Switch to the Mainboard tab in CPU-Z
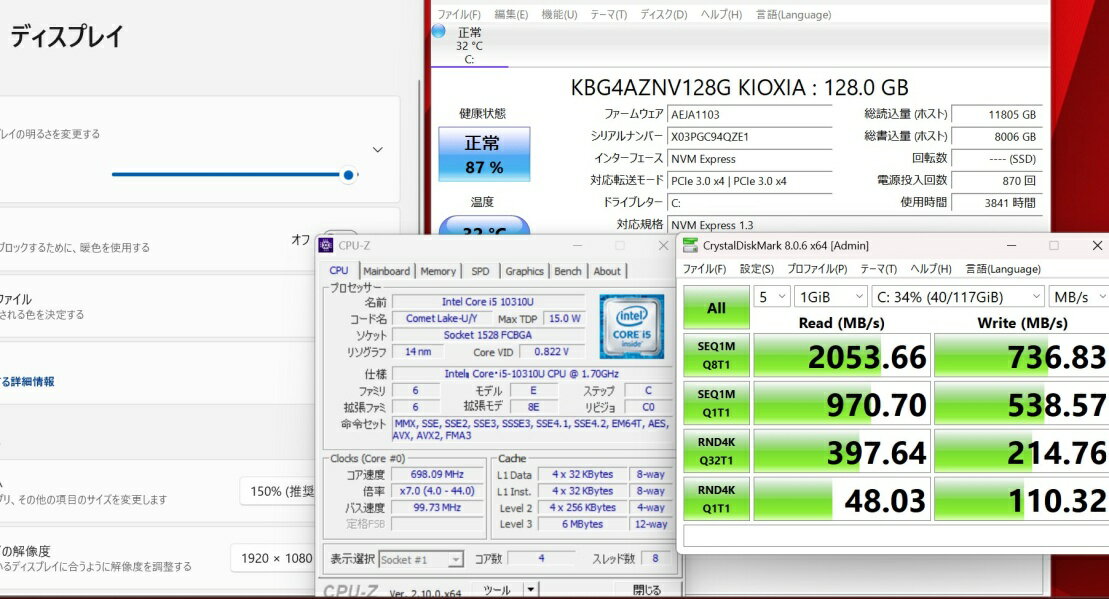The image size is (1109, 599). [386, 271]
